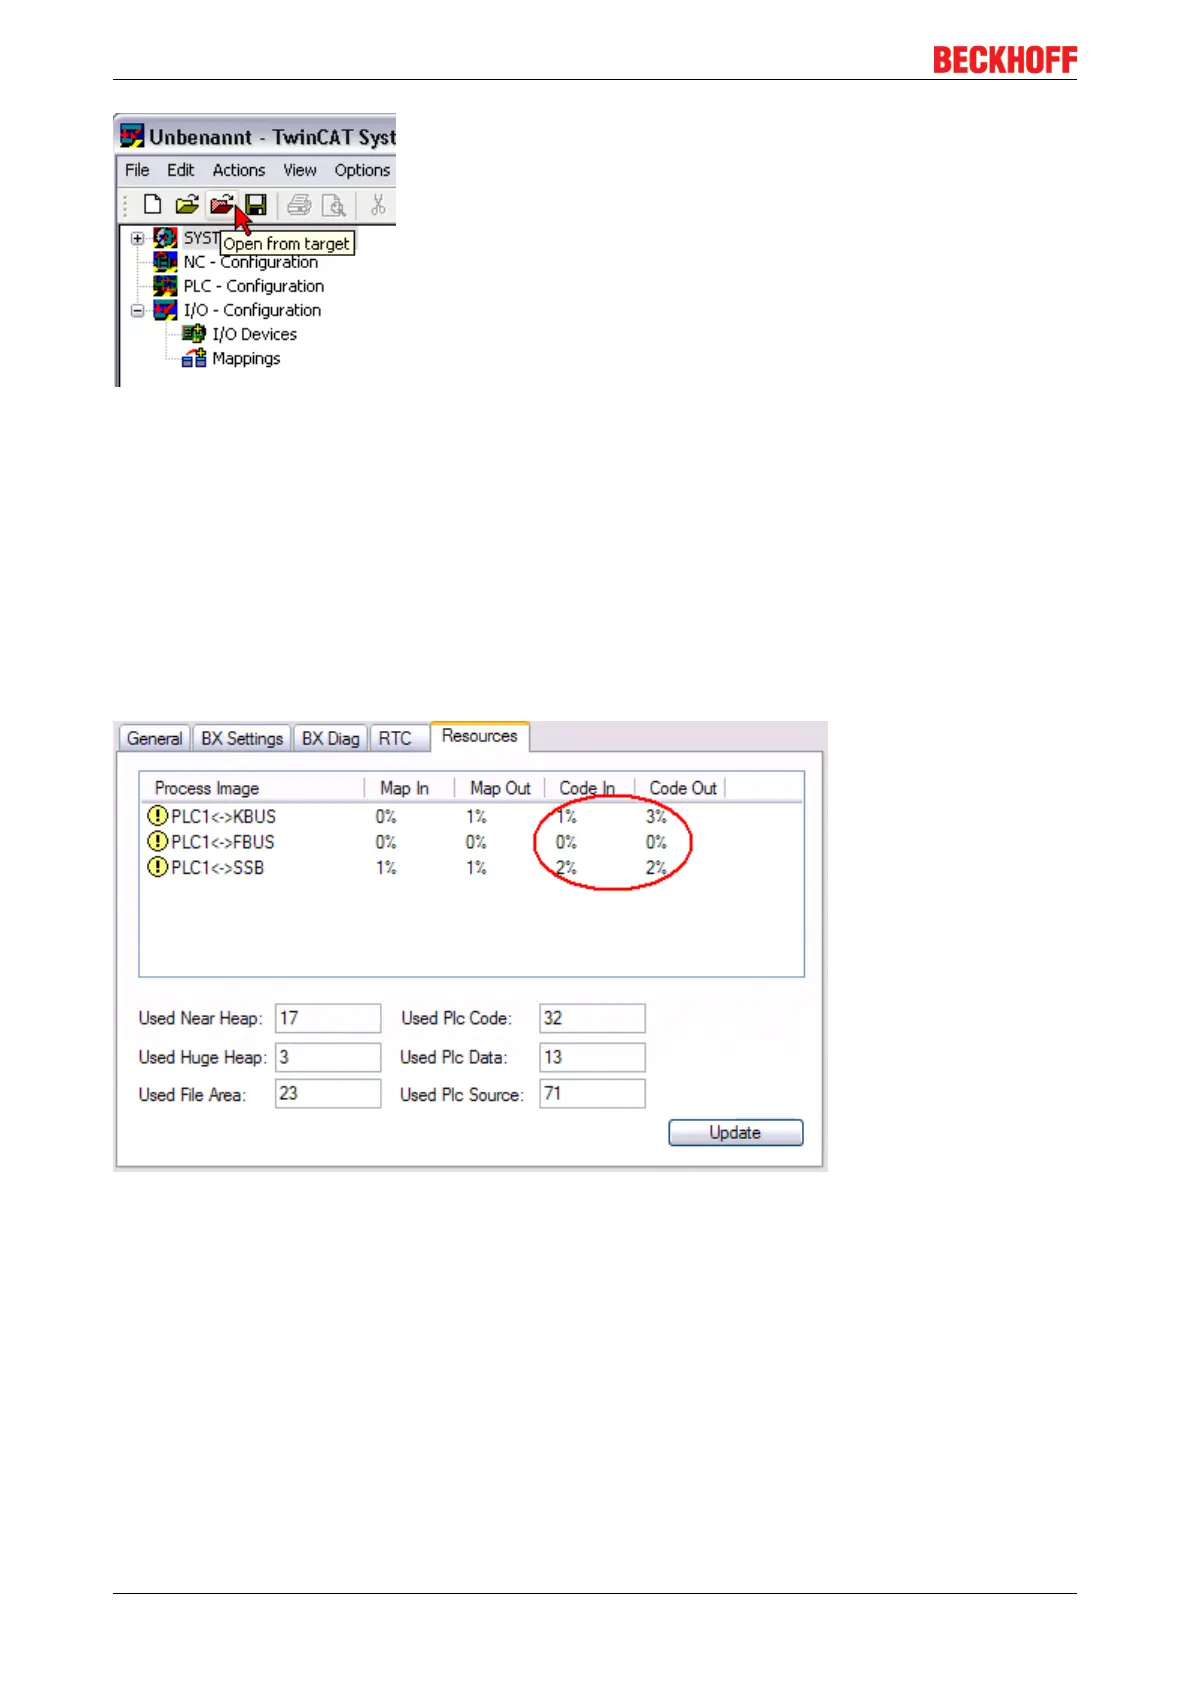Click the Cut scissors icon

coord(378,205)
